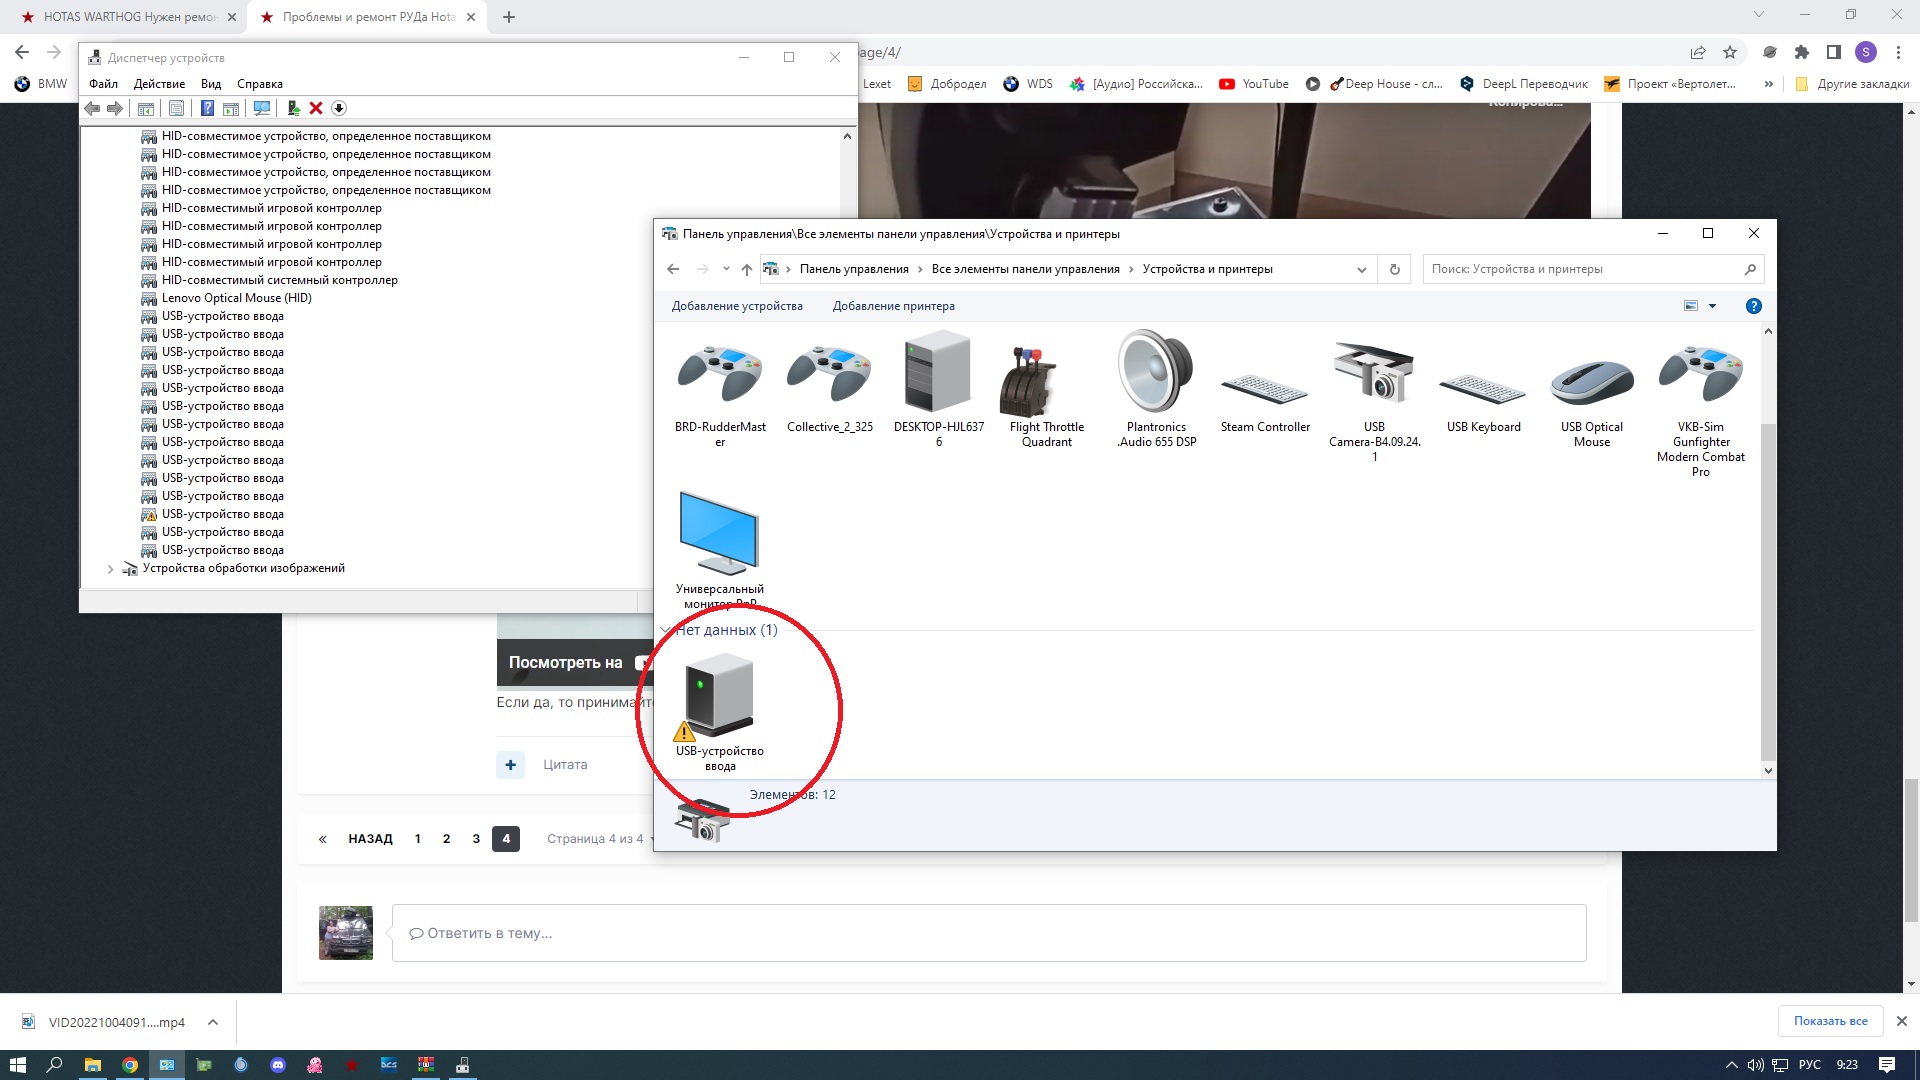The image size is (1920, 1080).
Task: Open the 'Действие' menu
Action: point(159,84)
